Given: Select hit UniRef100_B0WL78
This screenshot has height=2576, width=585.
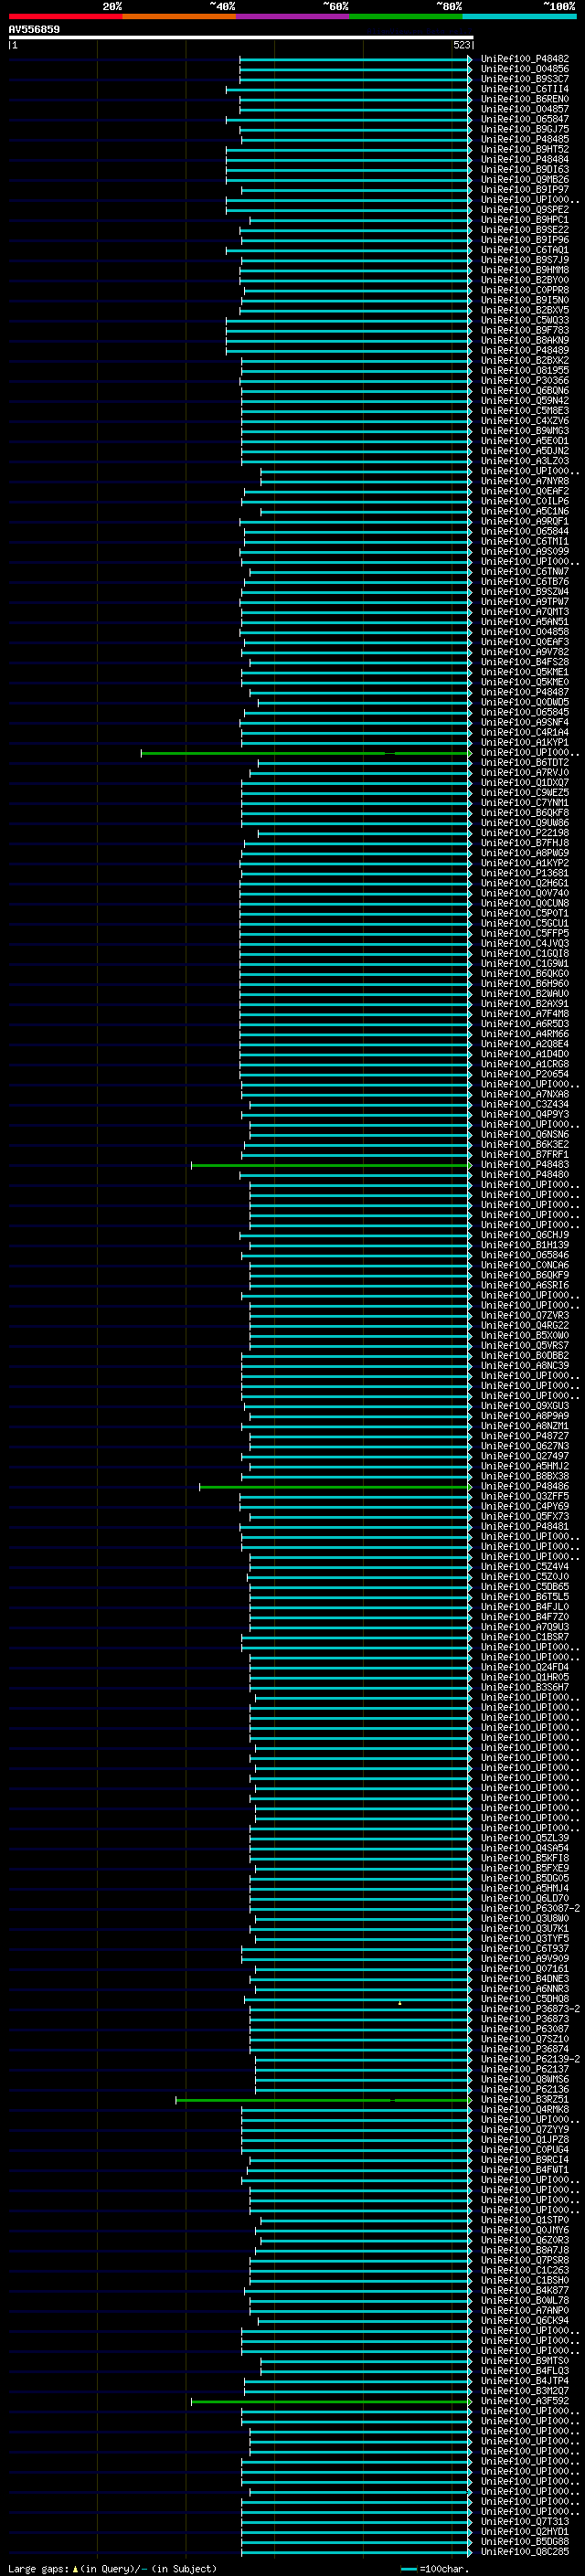Looking at the screenshot, I should 524,2300.
